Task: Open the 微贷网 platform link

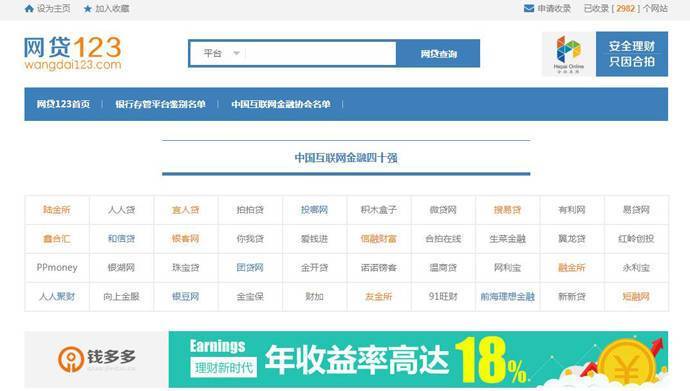Action: [443, 210]
